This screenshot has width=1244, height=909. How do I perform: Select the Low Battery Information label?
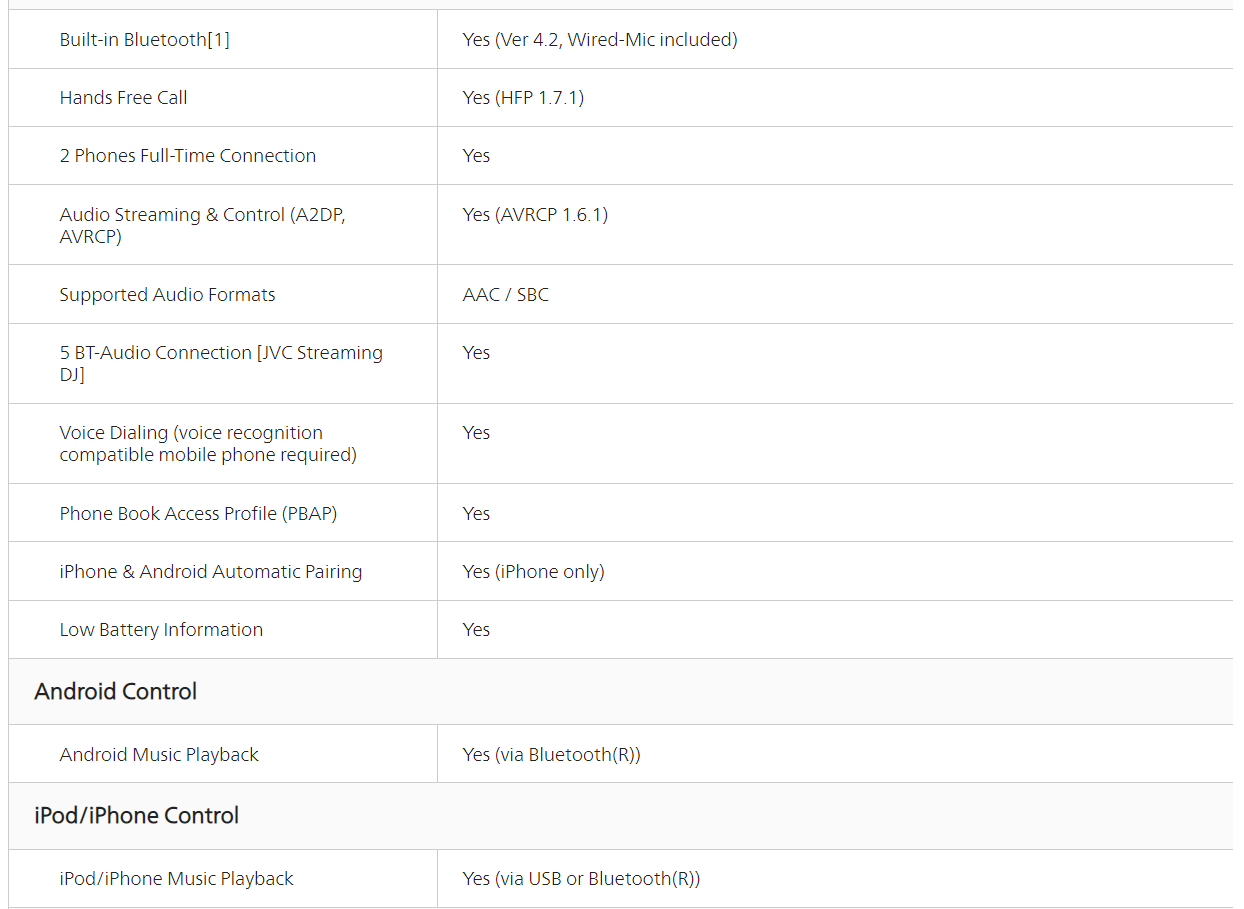tap(161, 630)
